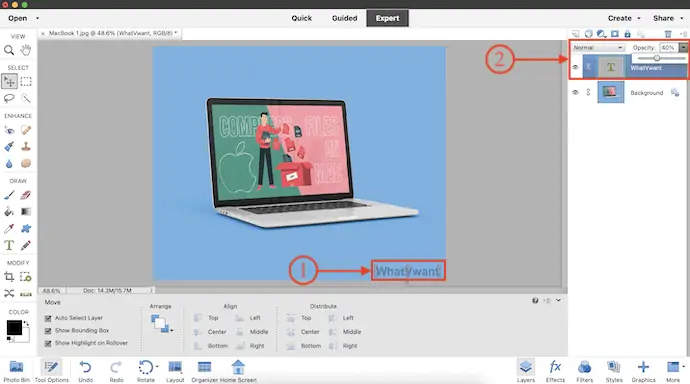
Task: Select the Paint Bucket tool
Action: 9,212
